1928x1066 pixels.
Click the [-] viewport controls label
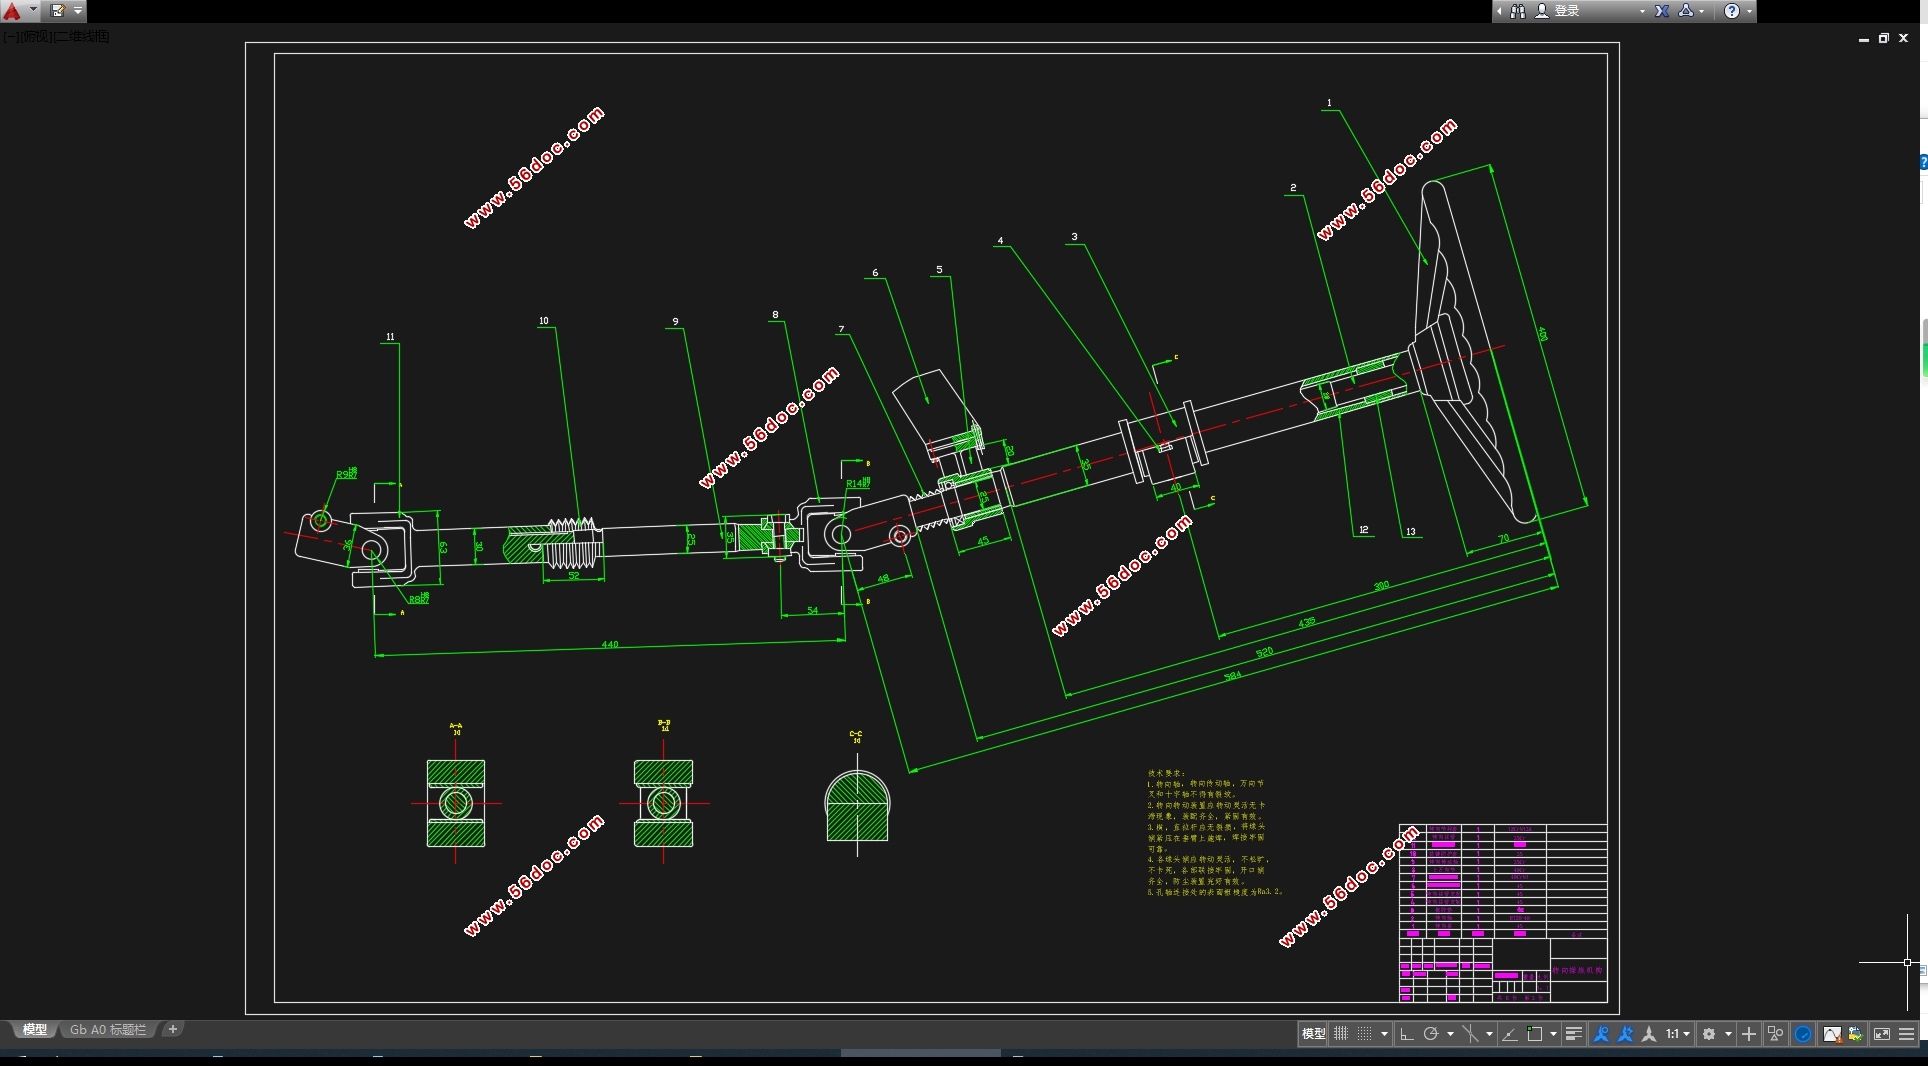pyautogui.click(x=11, y=37)
